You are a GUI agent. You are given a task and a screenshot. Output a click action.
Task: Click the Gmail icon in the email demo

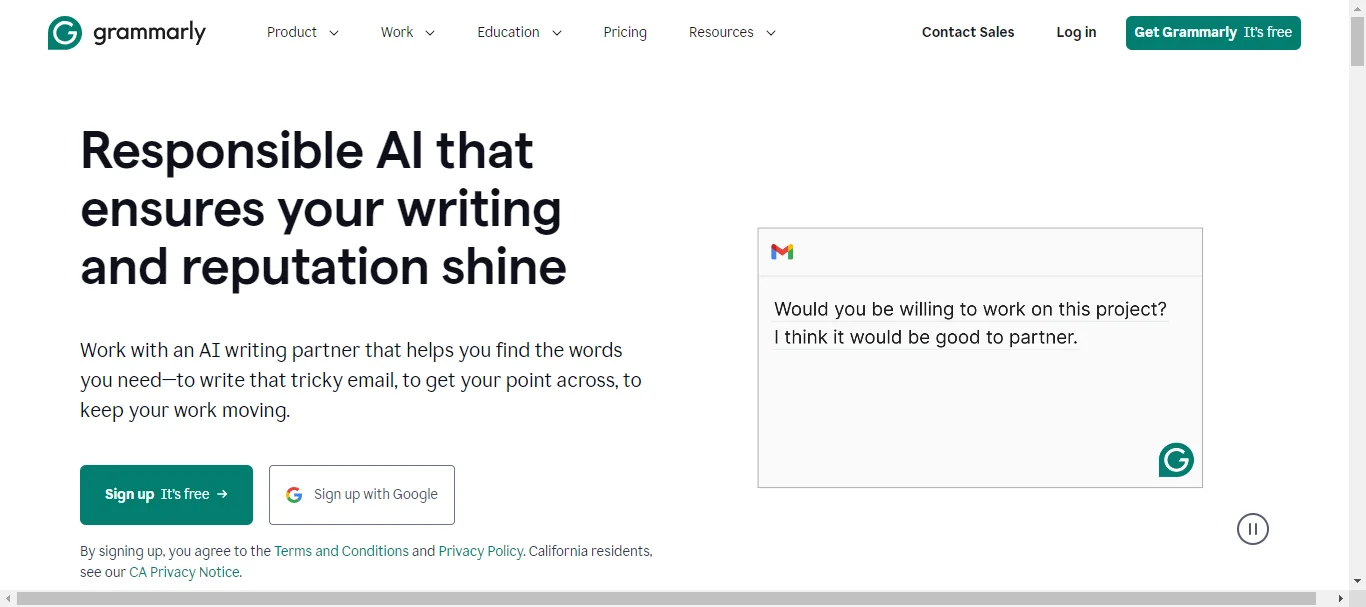[782, 252]
